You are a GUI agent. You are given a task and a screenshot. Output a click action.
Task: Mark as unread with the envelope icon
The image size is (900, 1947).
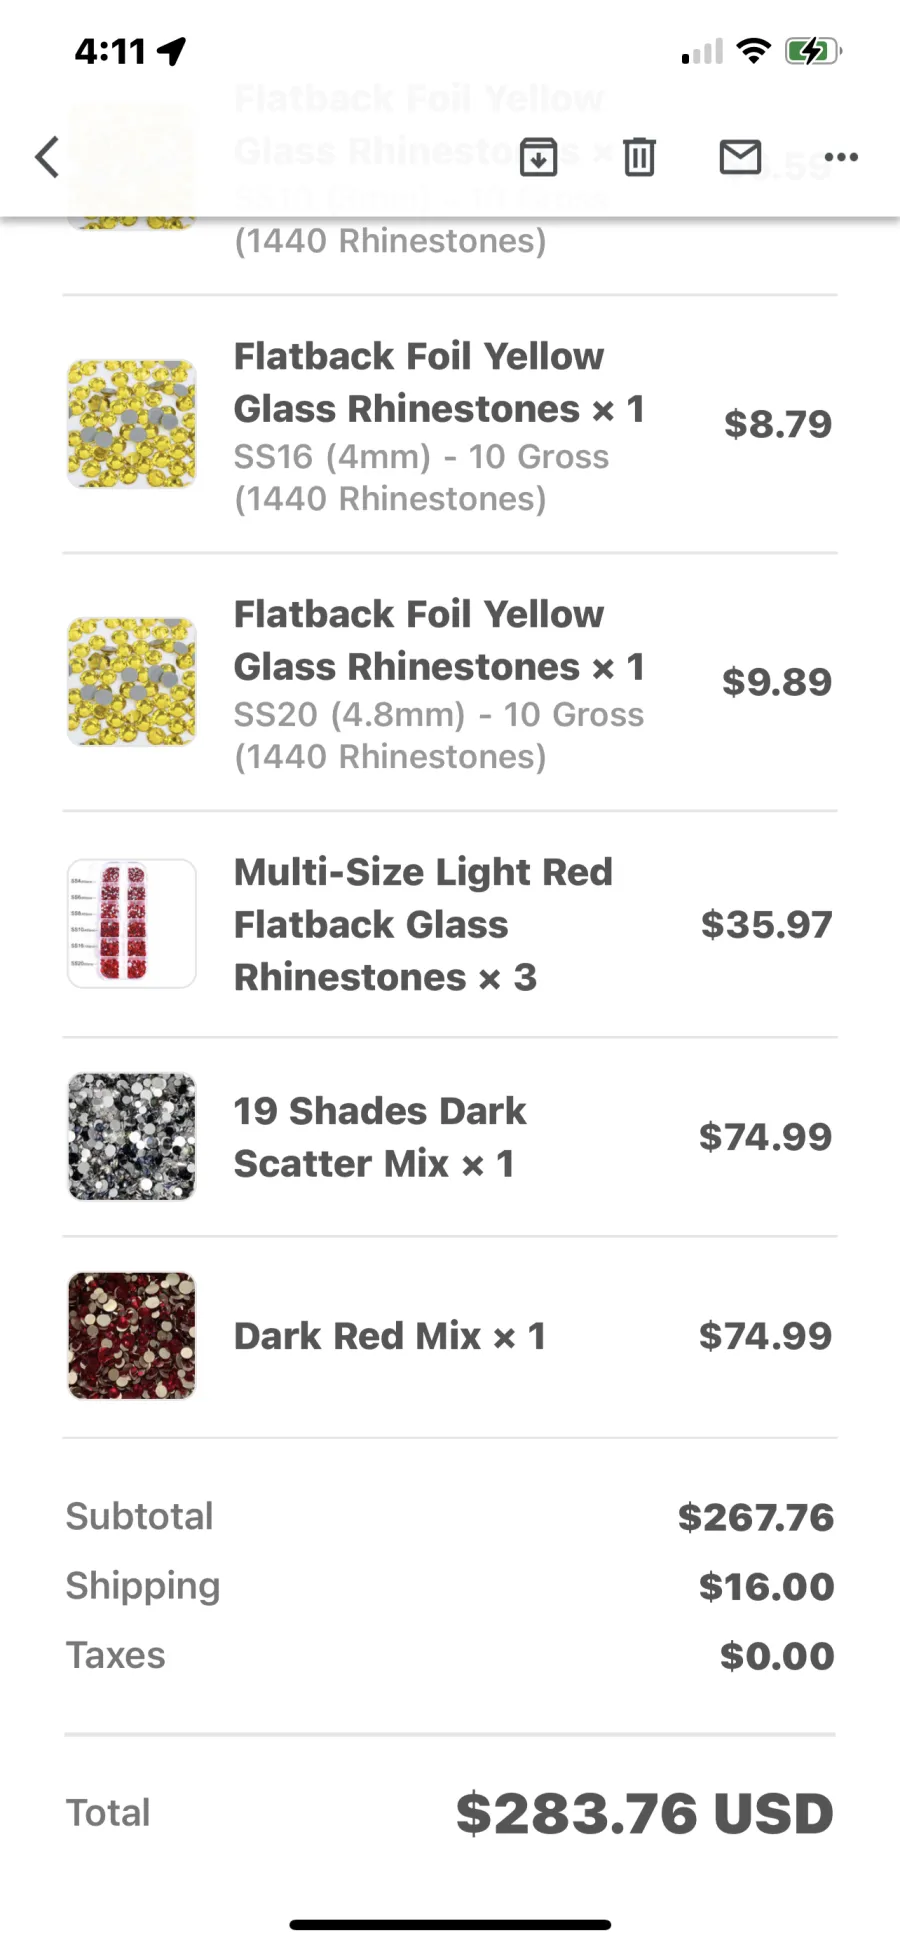coord(740,157)
